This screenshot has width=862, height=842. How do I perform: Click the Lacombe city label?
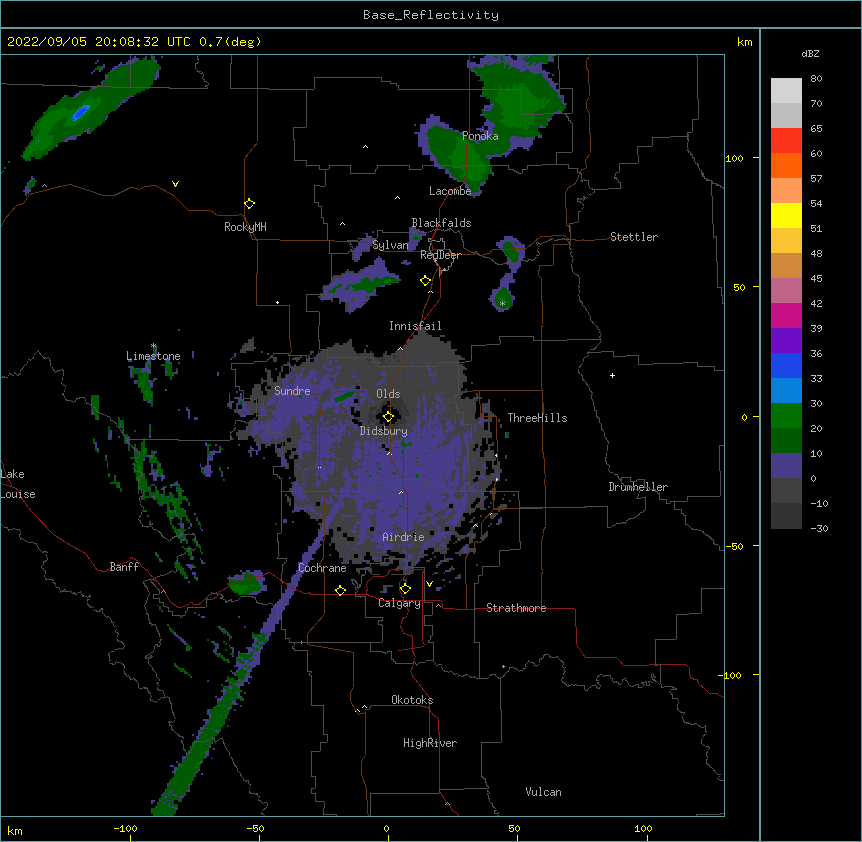(x=450, y=191)
